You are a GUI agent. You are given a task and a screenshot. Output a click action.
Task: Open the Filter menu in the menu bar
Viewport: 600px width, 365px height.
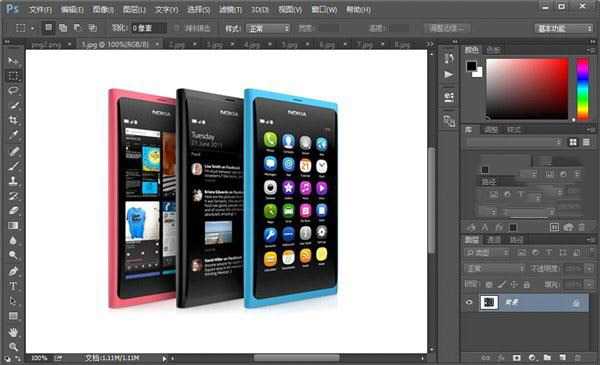pos(230,10)
